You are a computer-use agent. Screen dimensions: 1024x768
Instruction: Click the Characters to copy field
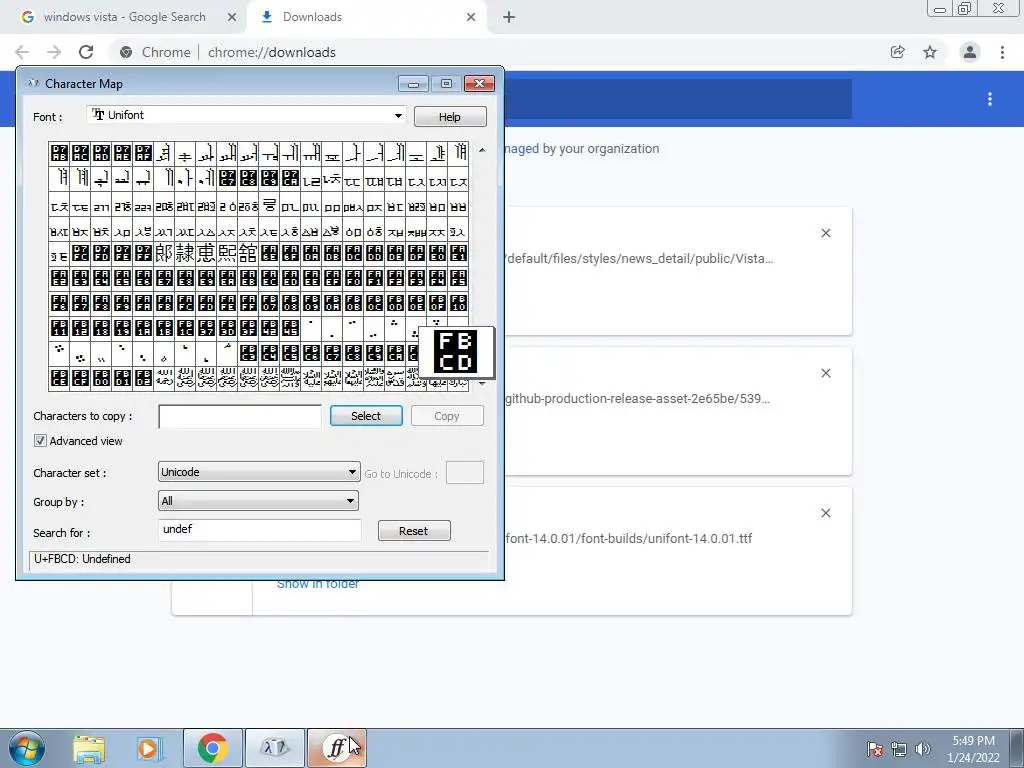click(x=240, y=416)
